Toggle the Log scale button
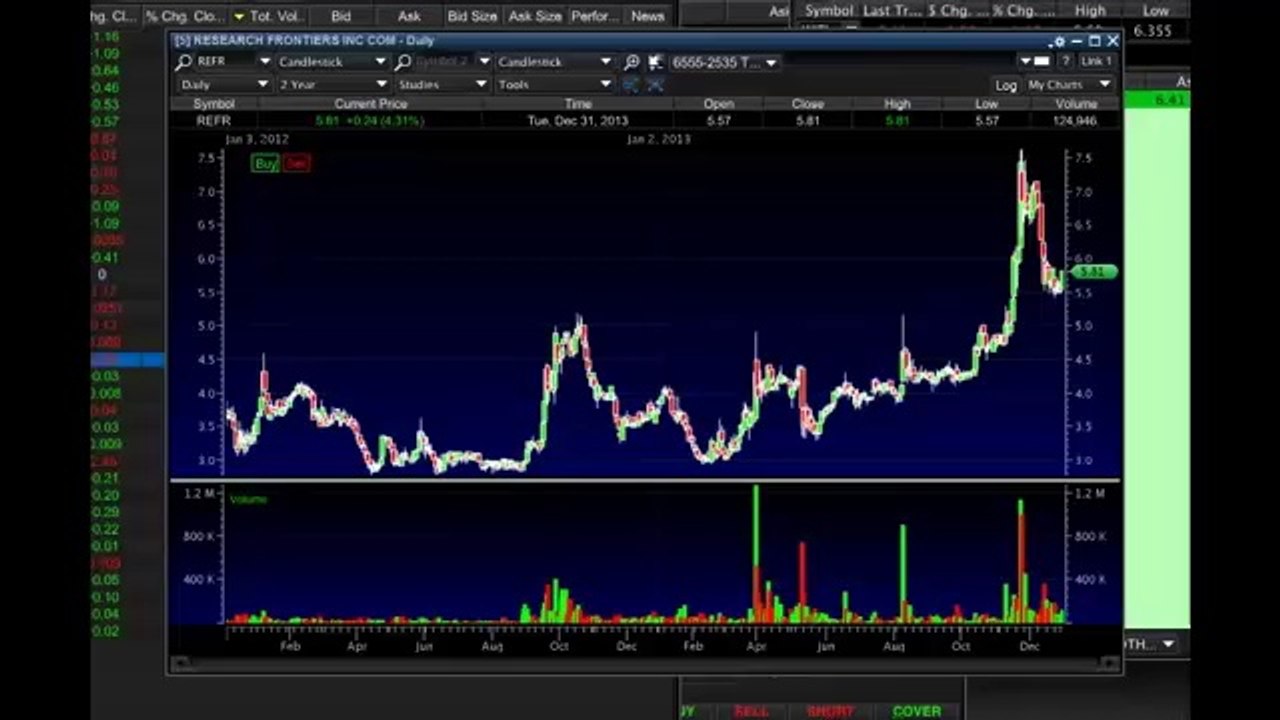 pos(1006,85)
